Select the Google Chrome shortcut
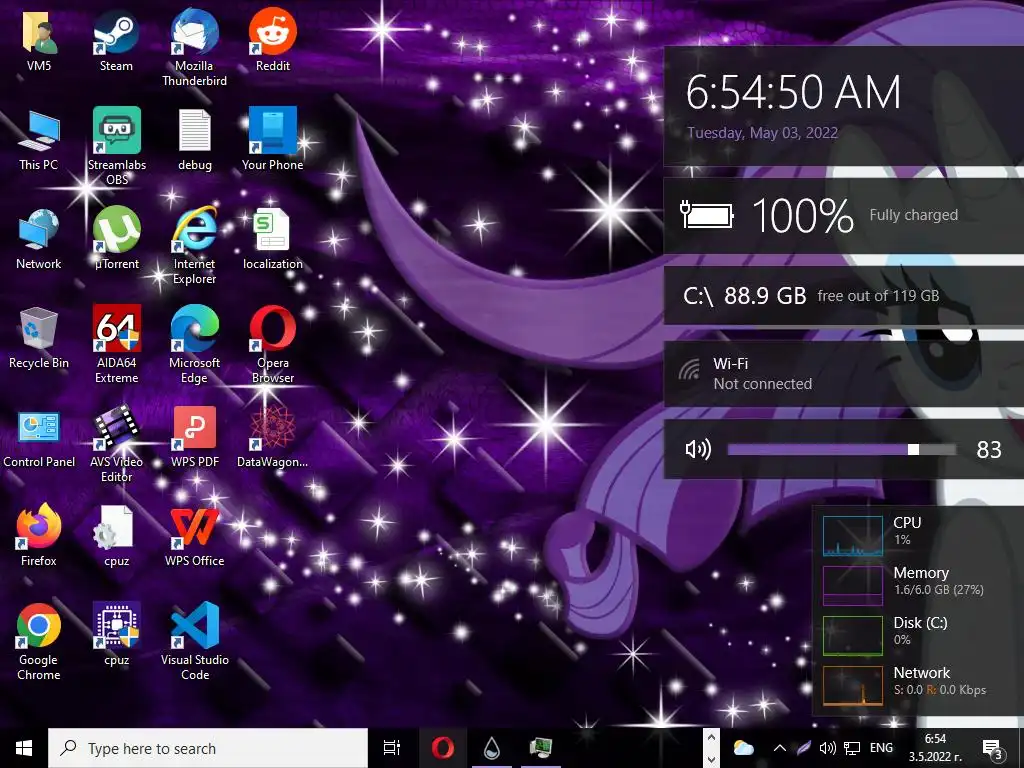Viewport: 1024px width, 768px height. click(39, 641)
